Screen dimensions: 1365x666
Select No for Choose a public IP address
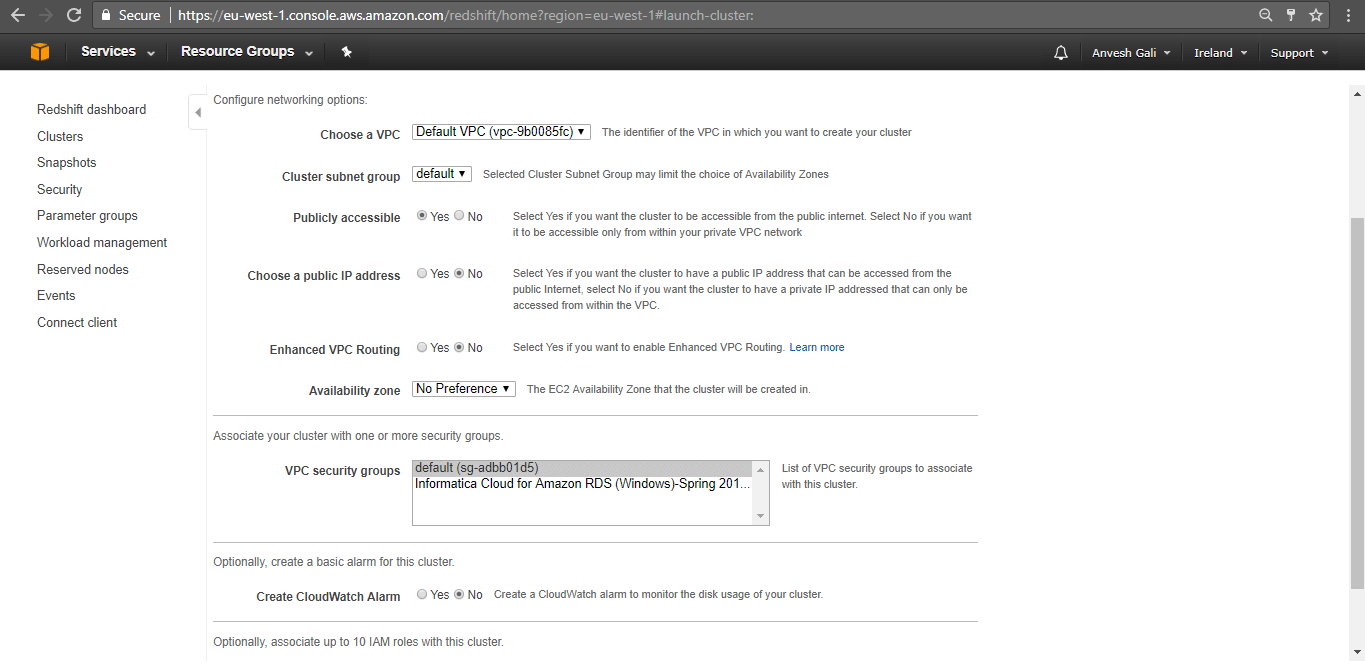tap(459, 273)
